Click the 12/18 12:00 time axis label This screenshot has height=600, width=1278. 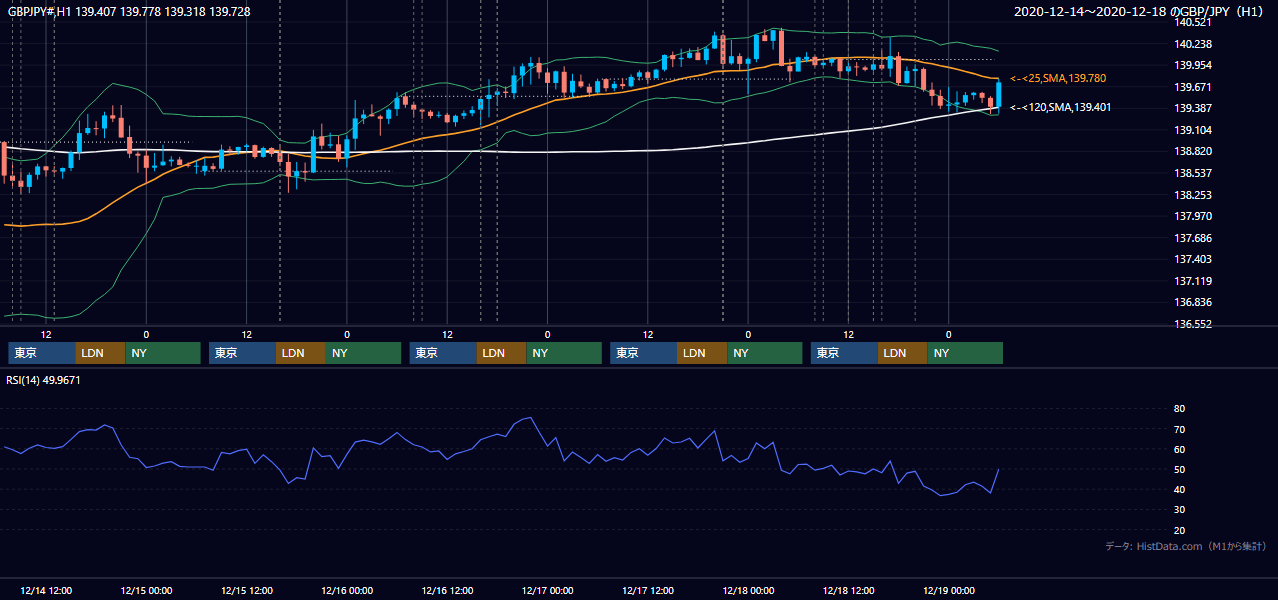tap(849, 590)
